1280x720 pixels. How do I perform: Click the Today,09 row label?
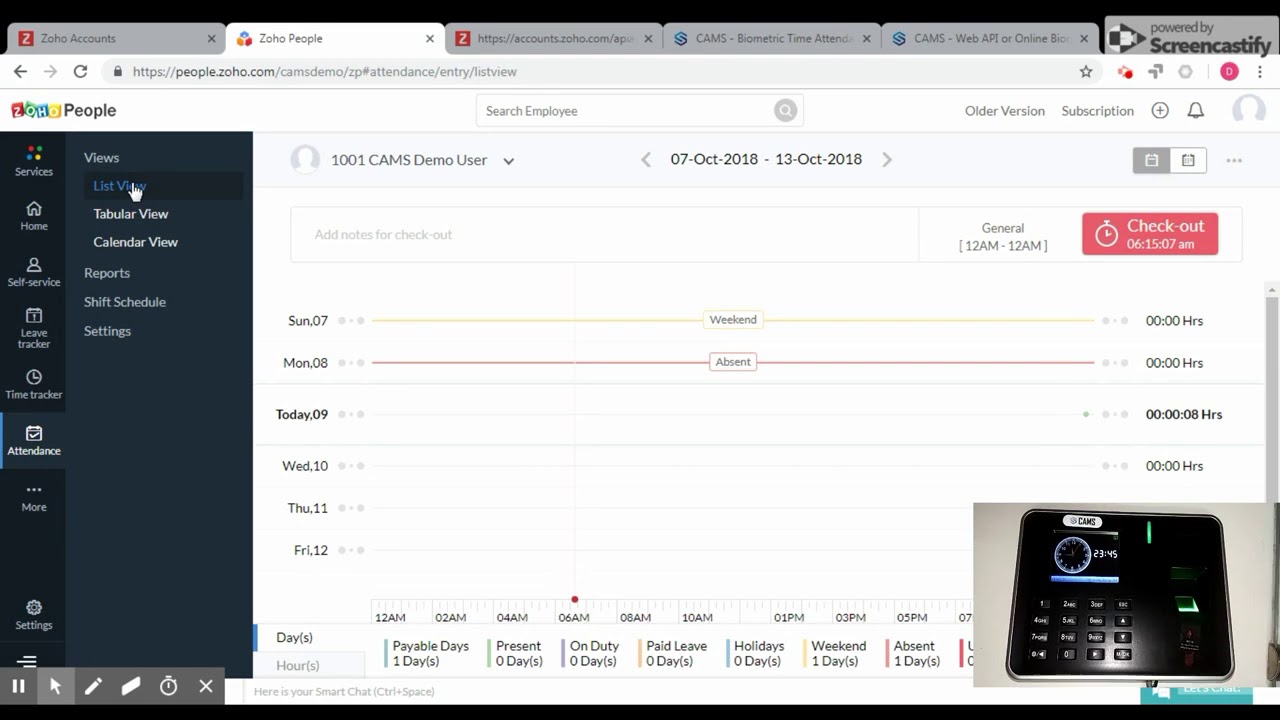(302, 414)
